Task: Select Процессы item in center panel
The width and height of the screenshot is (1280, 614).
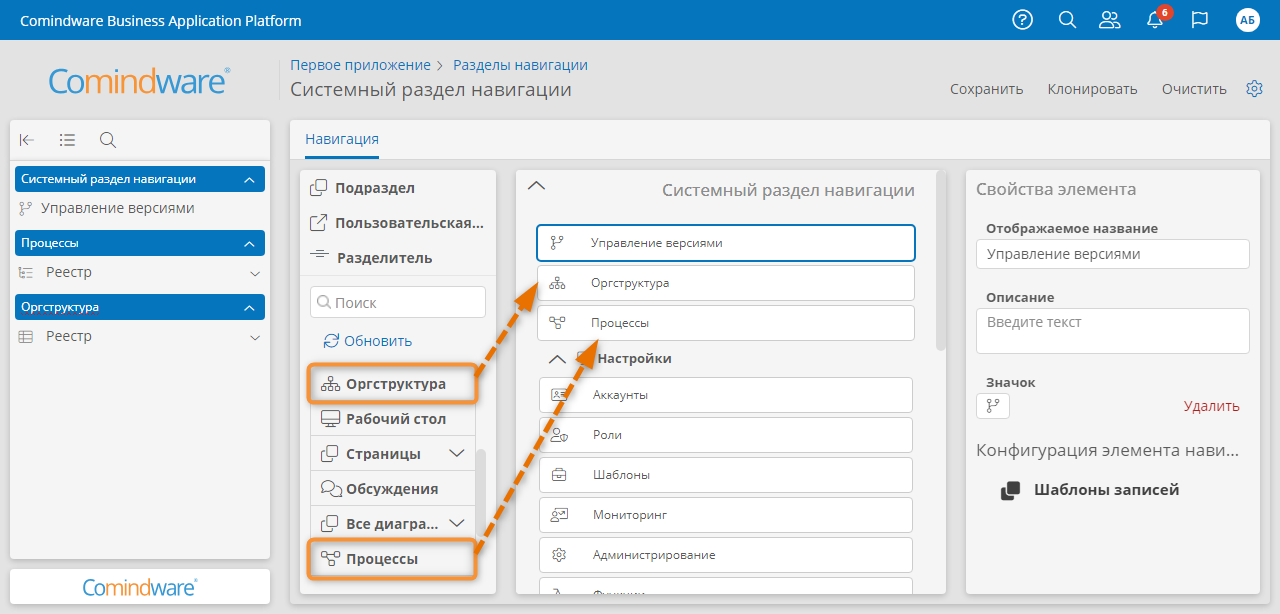Action: point(726,323)
